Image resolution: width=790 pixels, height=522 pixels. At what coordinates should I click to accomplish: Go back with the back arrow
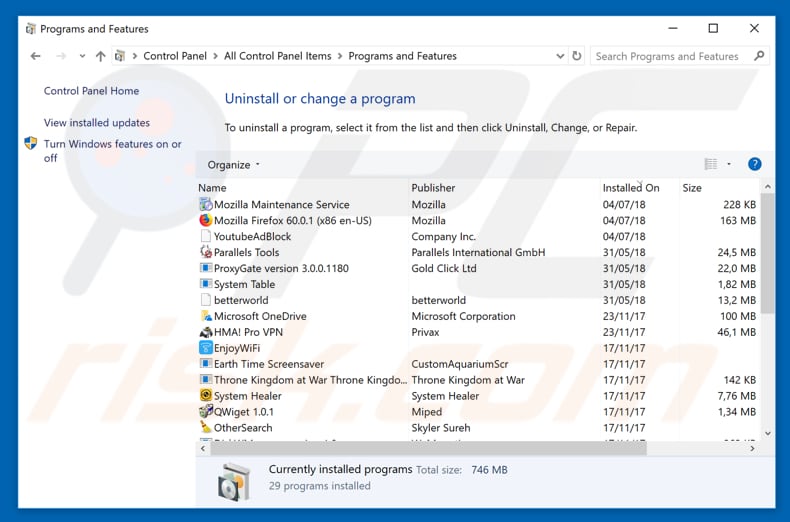click(35, 56)
